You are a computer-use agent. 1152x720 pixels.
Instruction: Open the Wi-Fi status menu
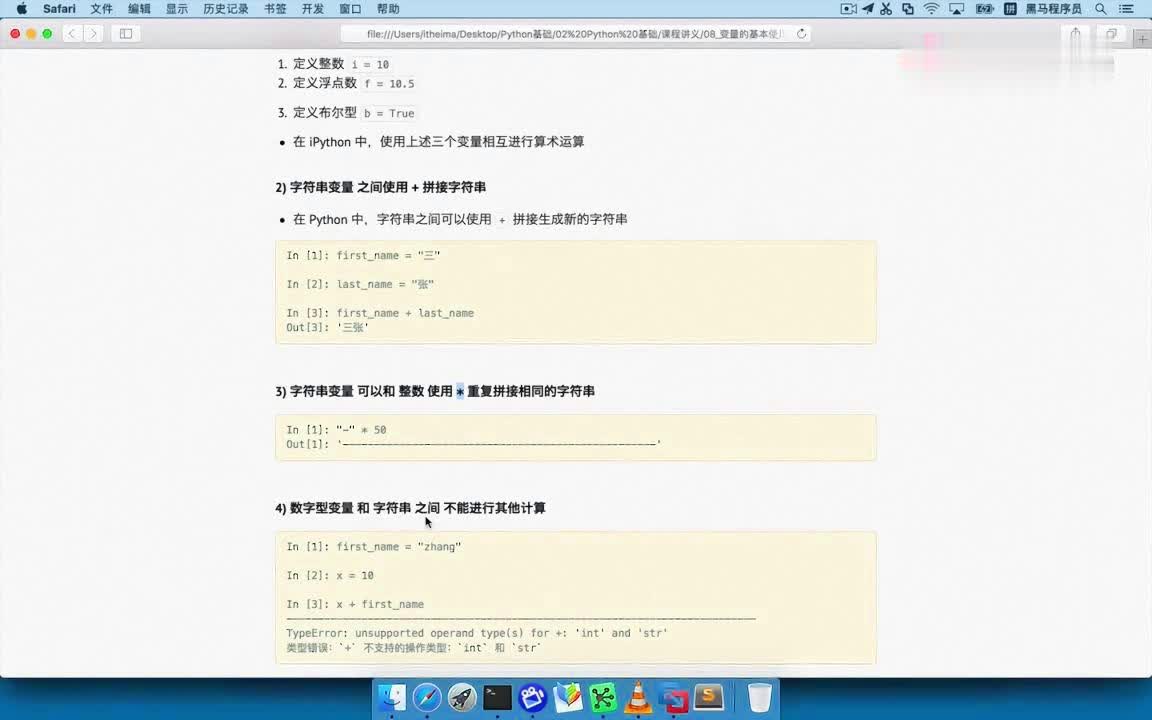[x=932, y=9]
